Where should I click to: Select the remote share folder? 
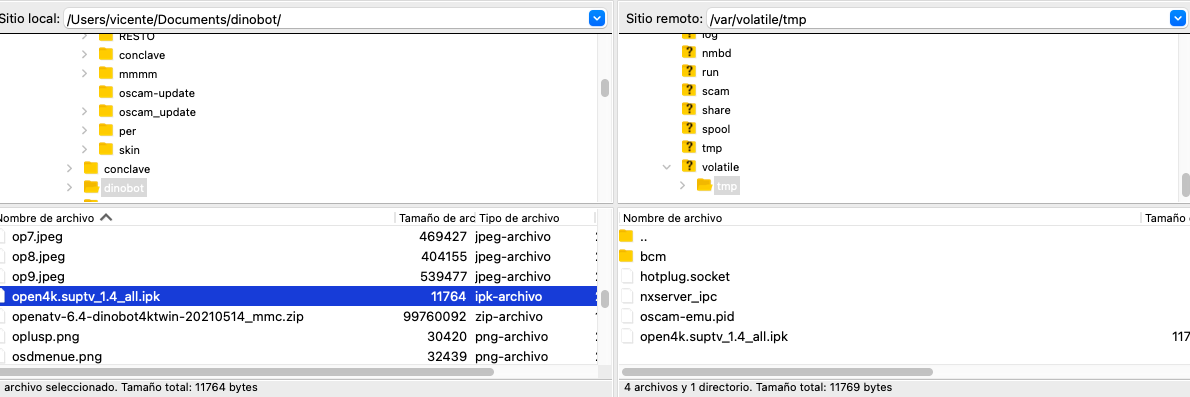click(x=716, y=109)
